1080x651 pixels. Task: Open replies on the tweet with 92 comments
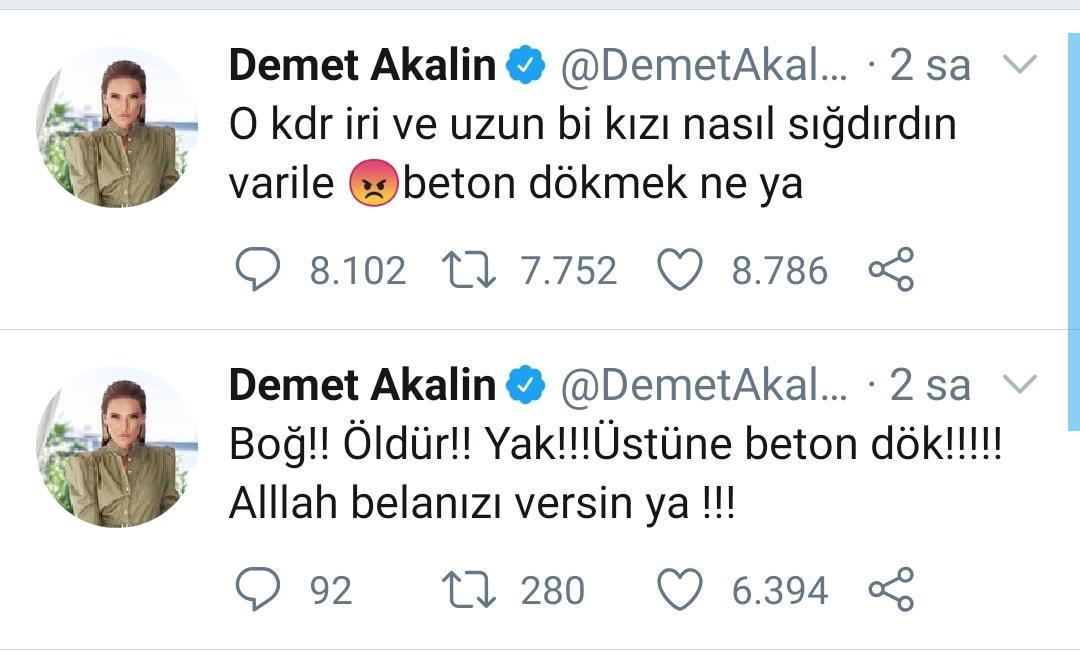click(x=258, y=589)
